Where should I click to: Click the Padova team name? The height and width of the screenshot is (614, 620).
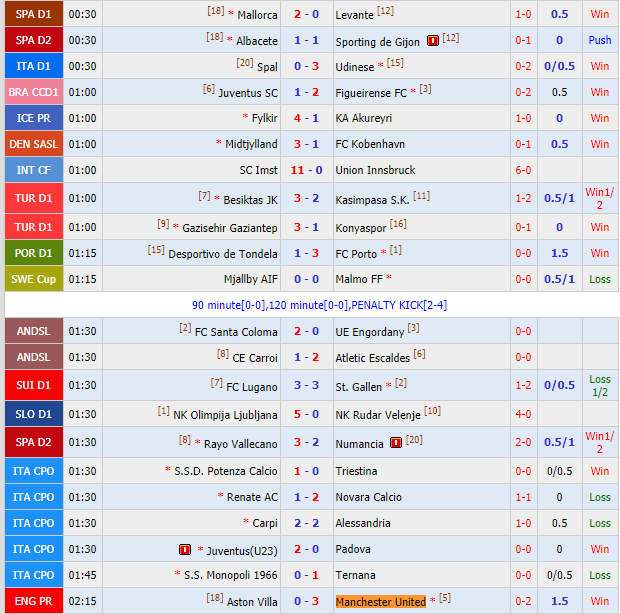pyautogui.click(x=353, y=550)
